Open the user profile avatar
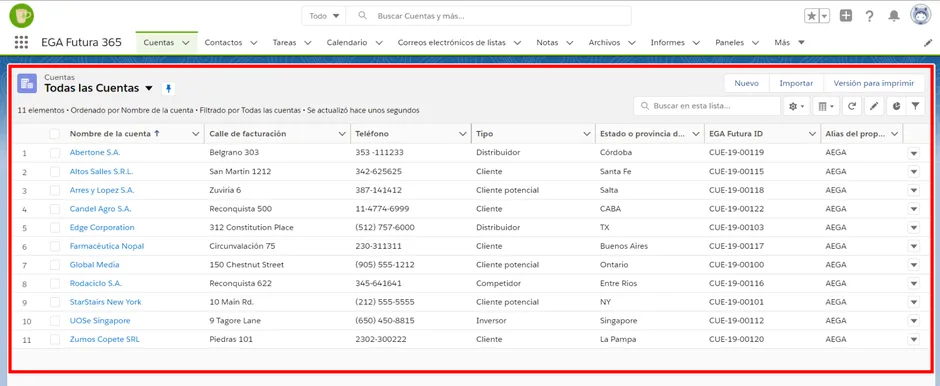940x386 pixels. (x=920, y=15)
